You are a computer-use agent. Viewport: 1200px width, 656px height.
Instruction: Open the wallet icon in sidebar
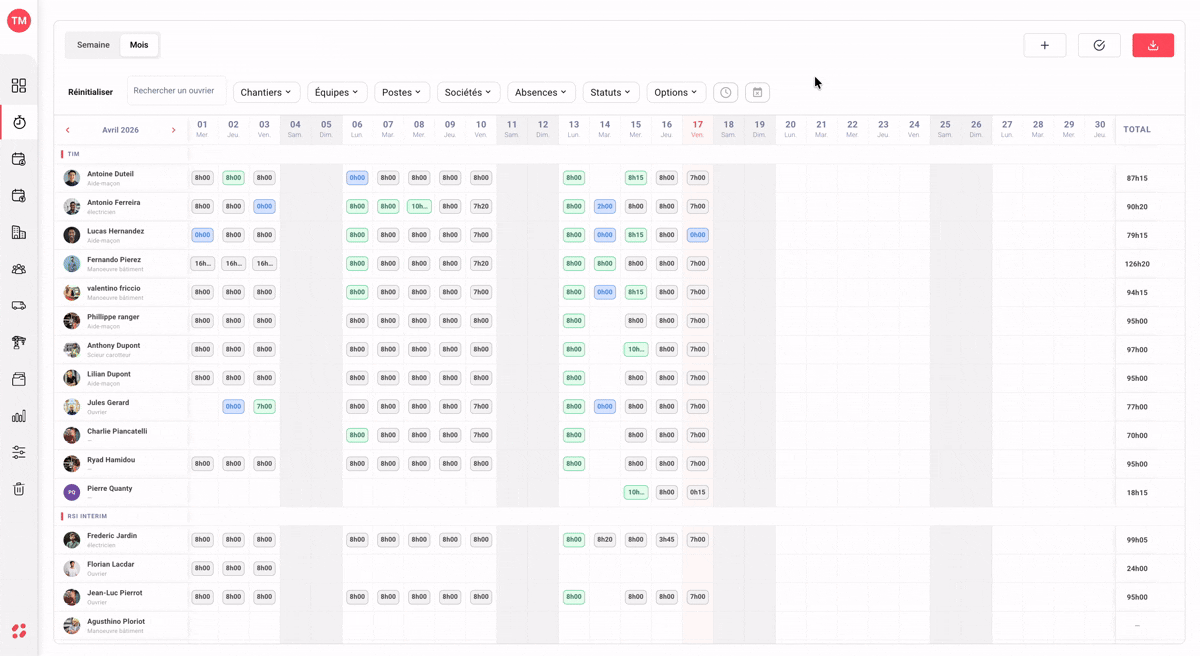click(19, 379)
